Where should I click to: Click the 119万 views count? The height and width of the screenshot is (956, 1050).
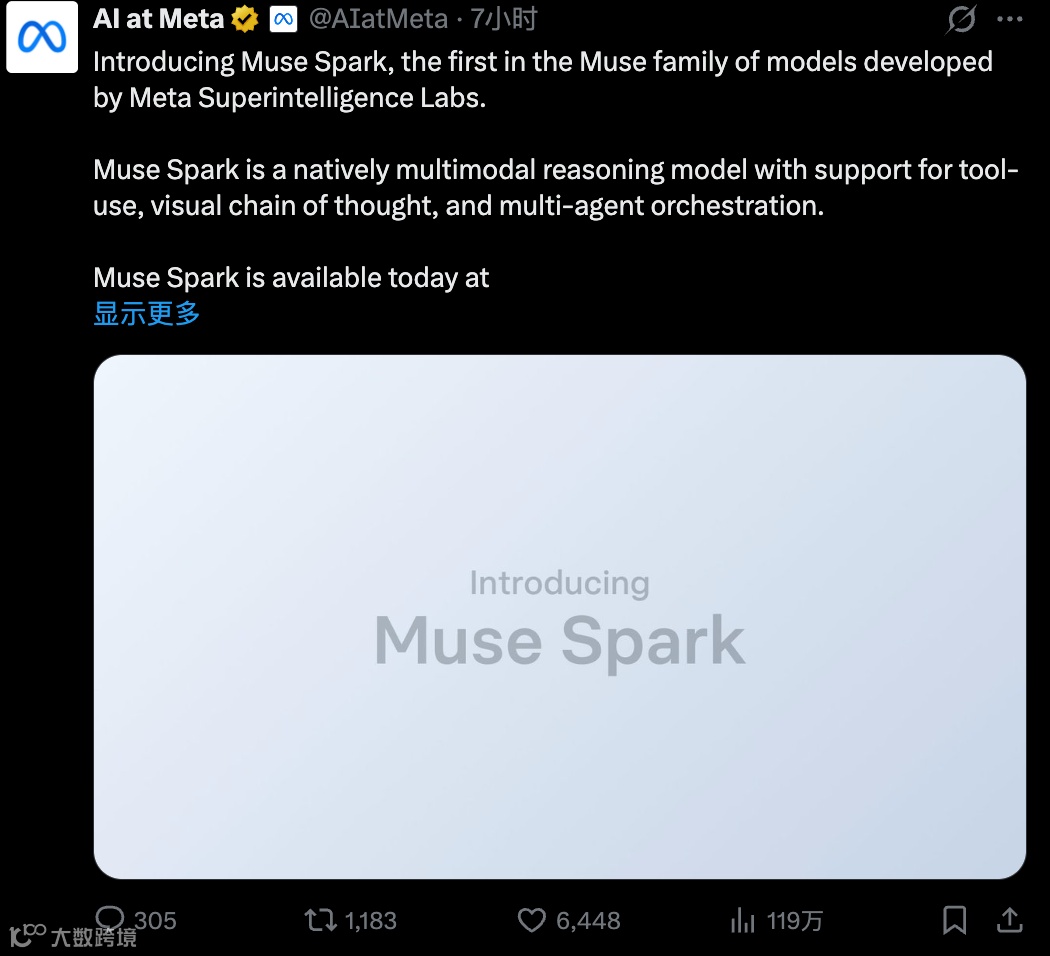pyautogui.click(x=795, y=921)
